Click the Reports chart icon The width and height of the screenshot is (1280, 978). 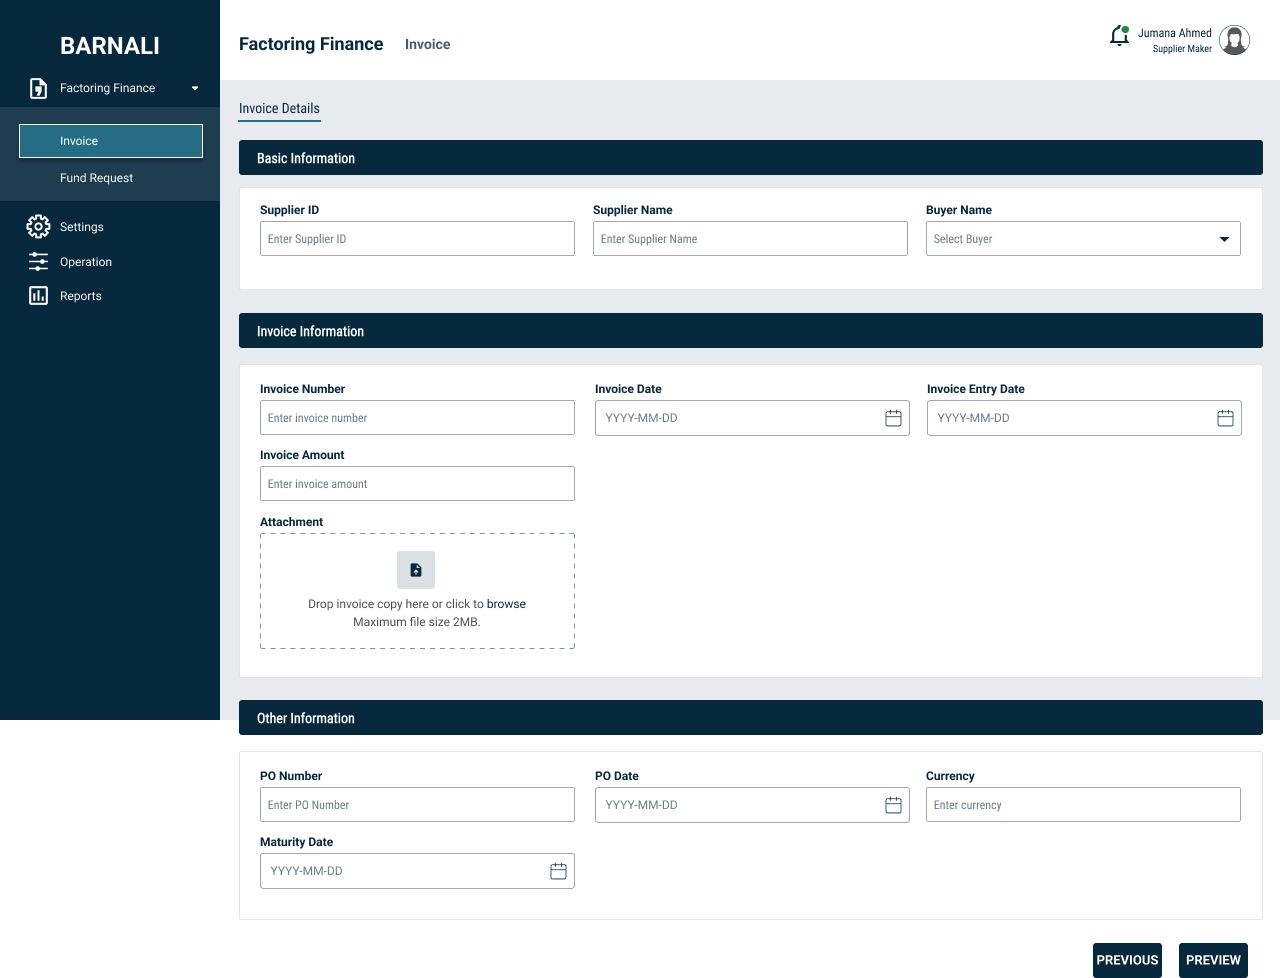click(x=38, y=296)
